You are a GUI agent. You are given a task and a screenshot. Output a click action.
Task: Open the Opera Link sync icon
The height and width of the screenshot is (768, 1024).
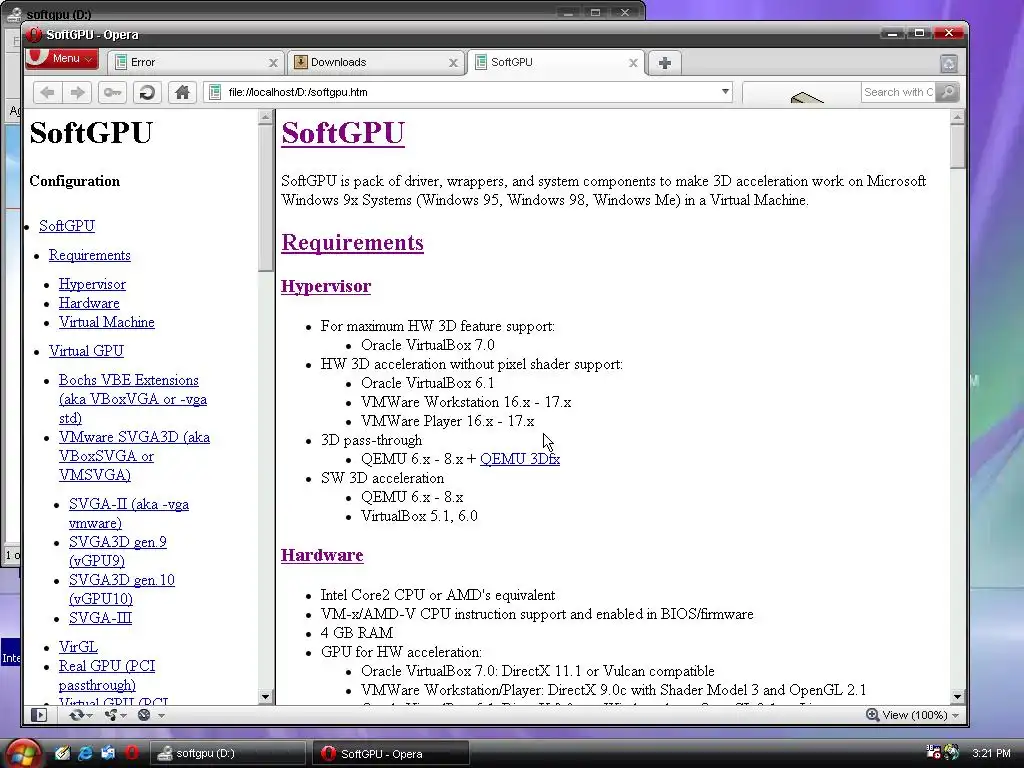76,715
